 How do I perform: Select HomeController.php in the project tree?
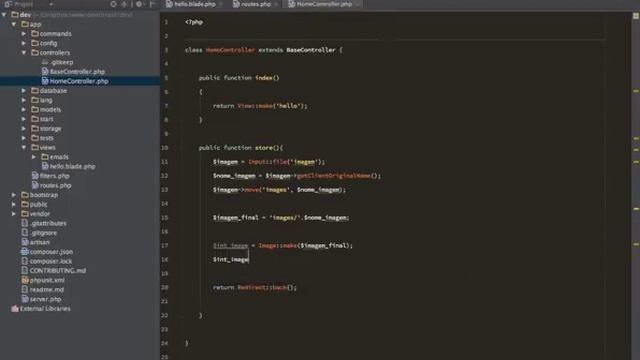click(x=79, y=81)
